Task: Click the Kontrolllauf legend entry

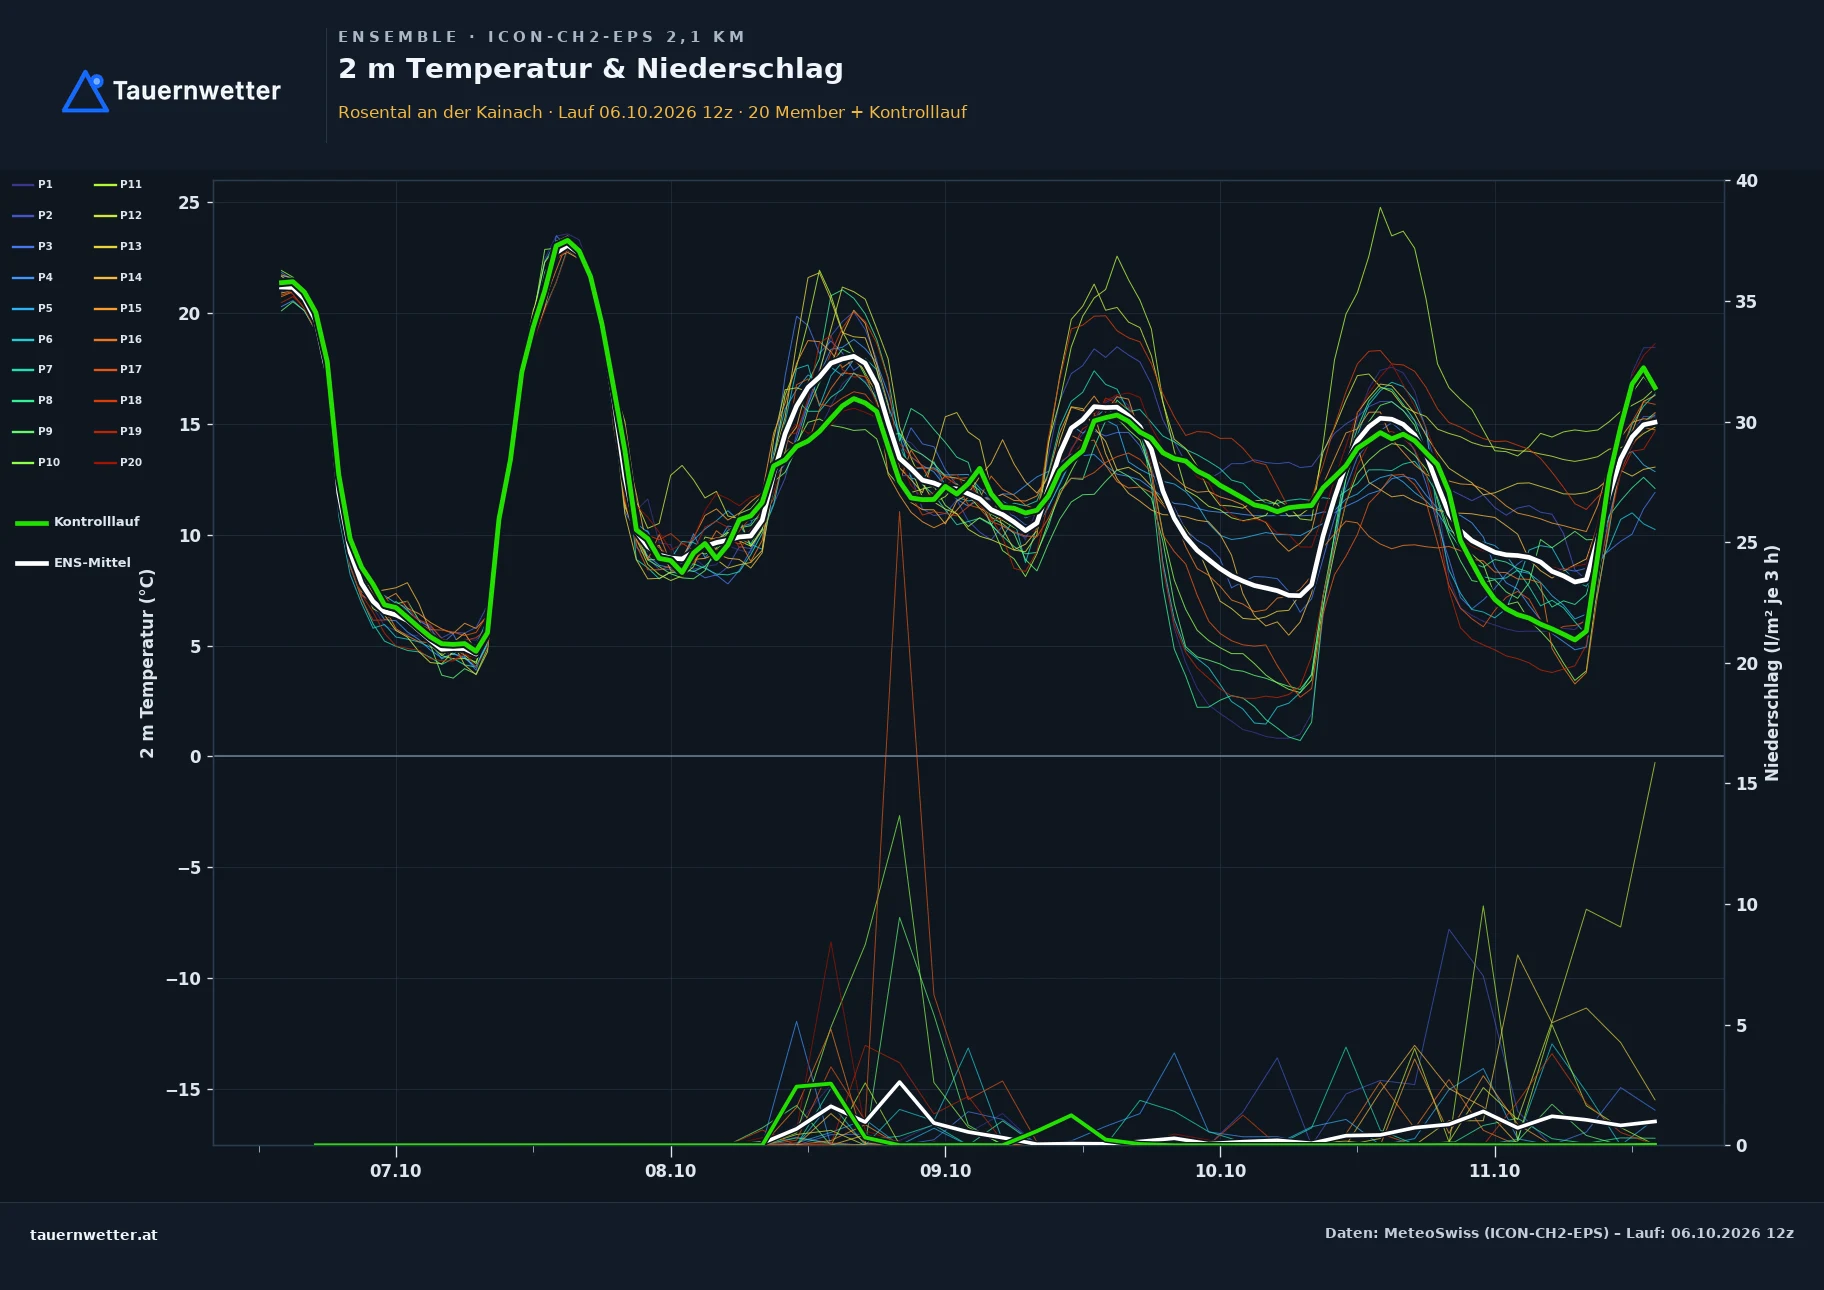Action: point(77,522)
